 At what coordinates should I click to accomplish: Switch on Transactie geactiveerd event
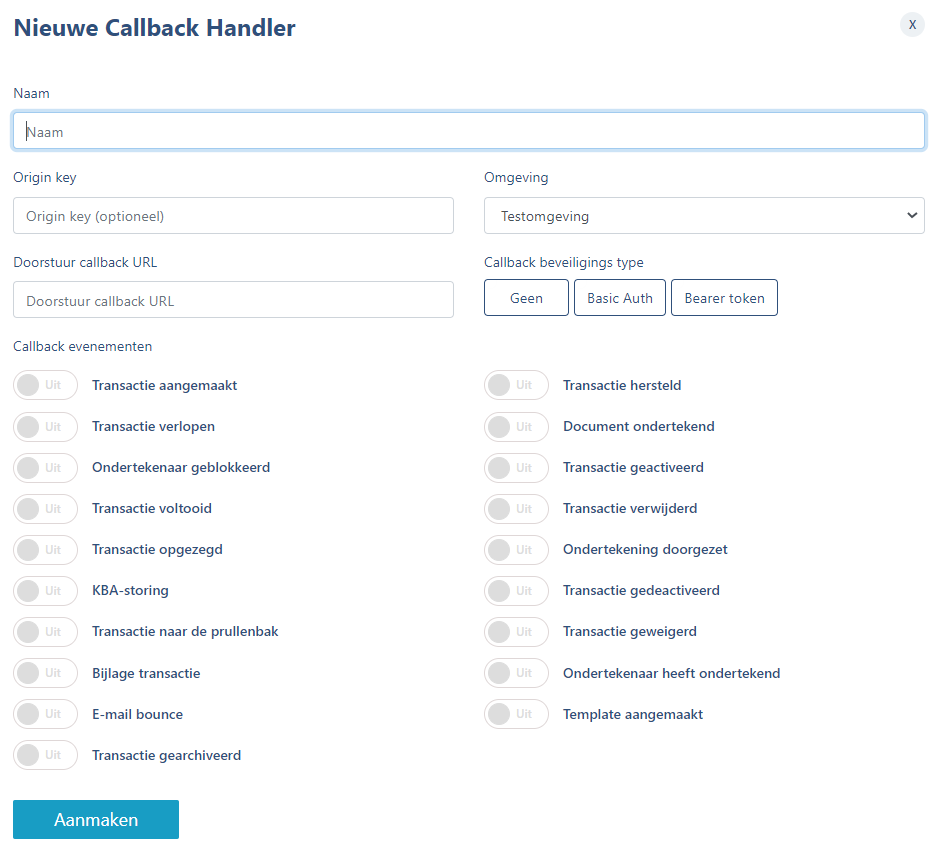click(516, 467)
